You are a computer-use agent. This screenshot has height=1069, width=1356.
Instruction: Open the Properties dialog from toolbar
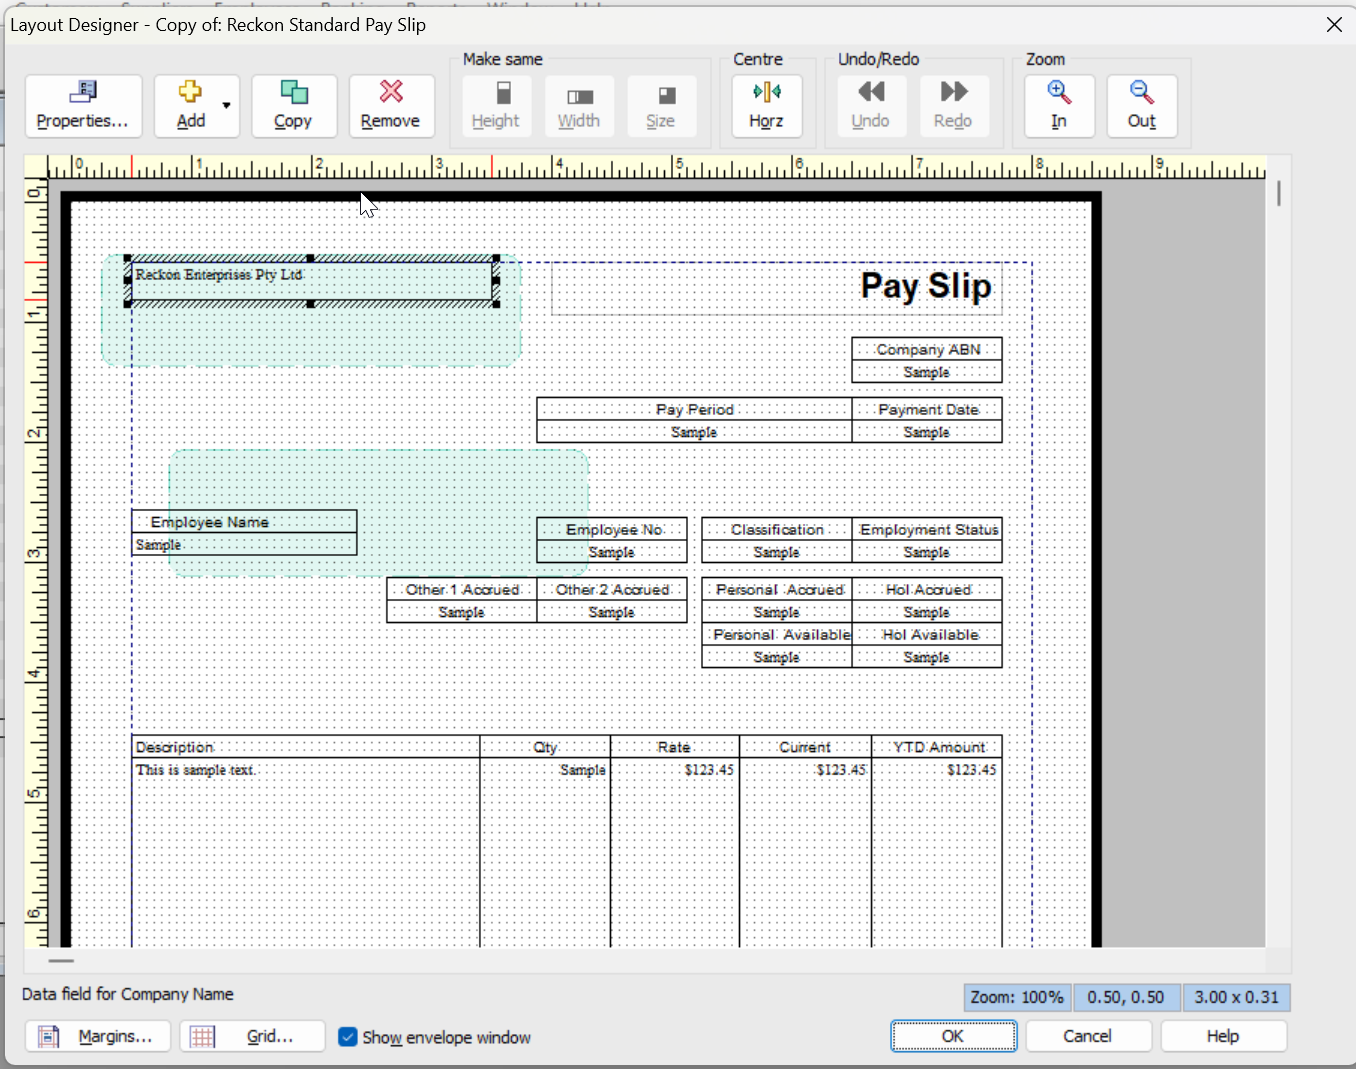click(83, 106)
